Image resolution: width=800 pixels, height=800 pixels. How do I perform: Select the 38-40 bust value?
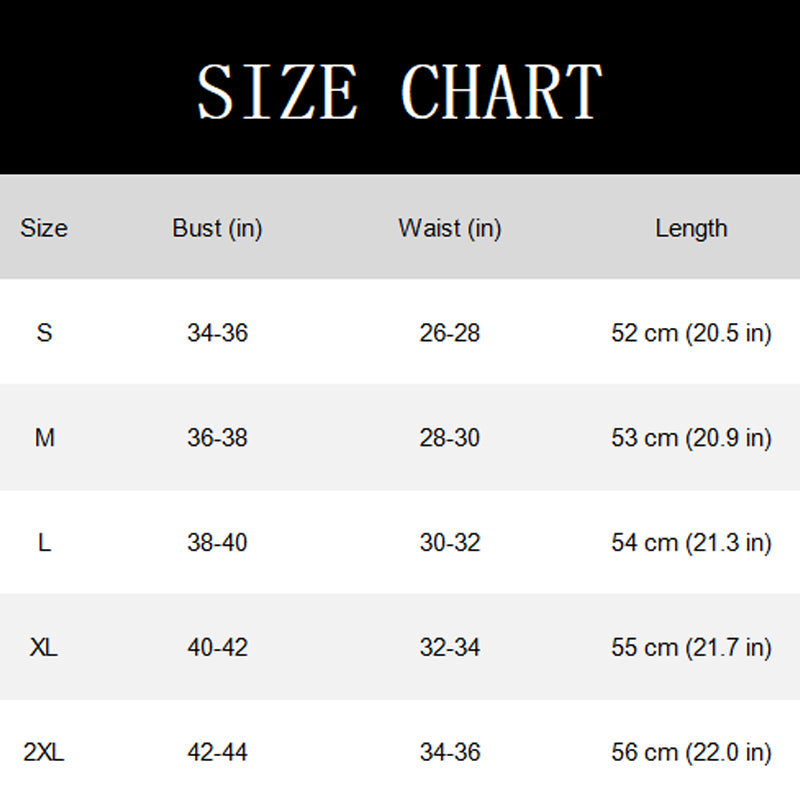click(217, 542)
